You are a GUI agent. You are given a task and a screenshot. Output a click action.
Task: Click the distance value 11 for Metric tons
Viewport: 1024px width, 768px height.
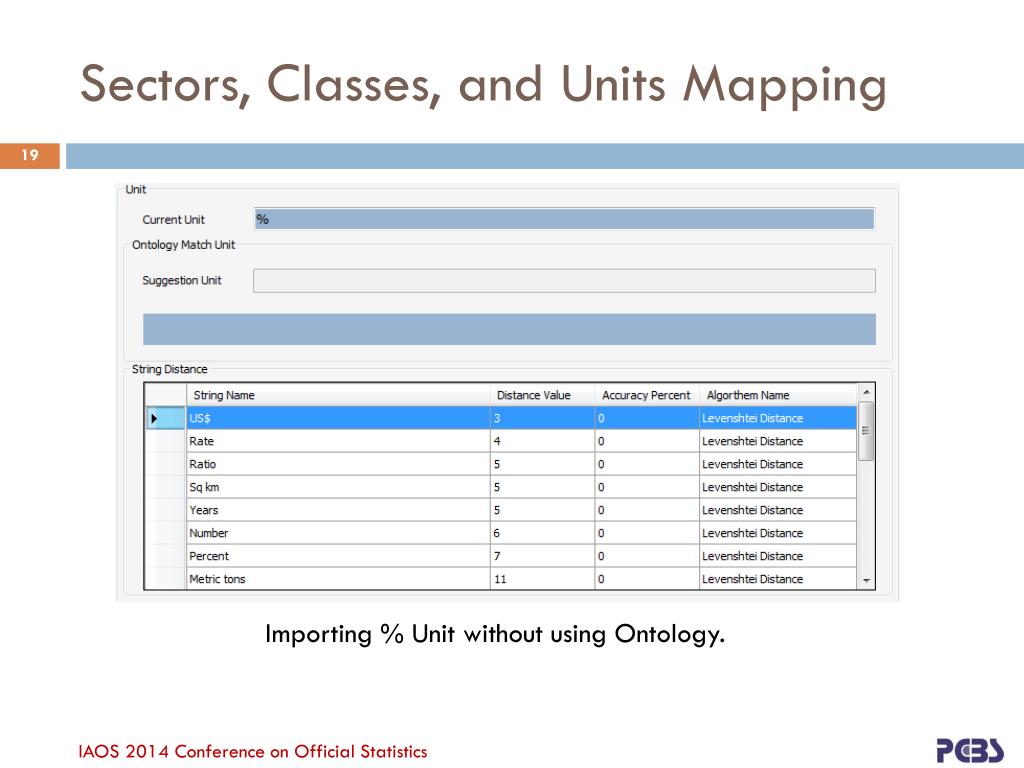[543, 579]
